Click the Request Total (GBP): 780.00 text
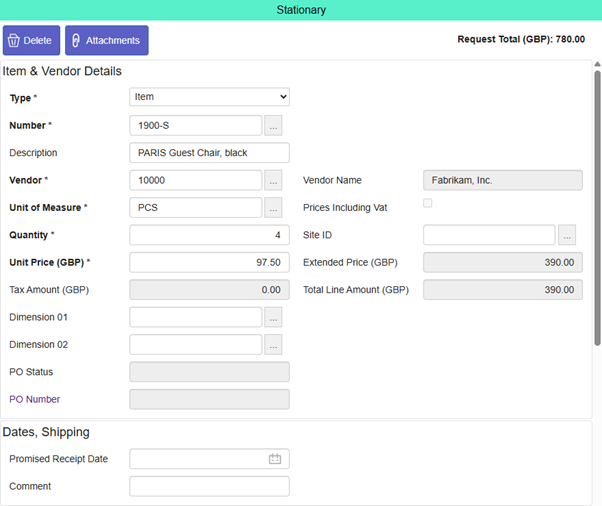 pos(521,39)
